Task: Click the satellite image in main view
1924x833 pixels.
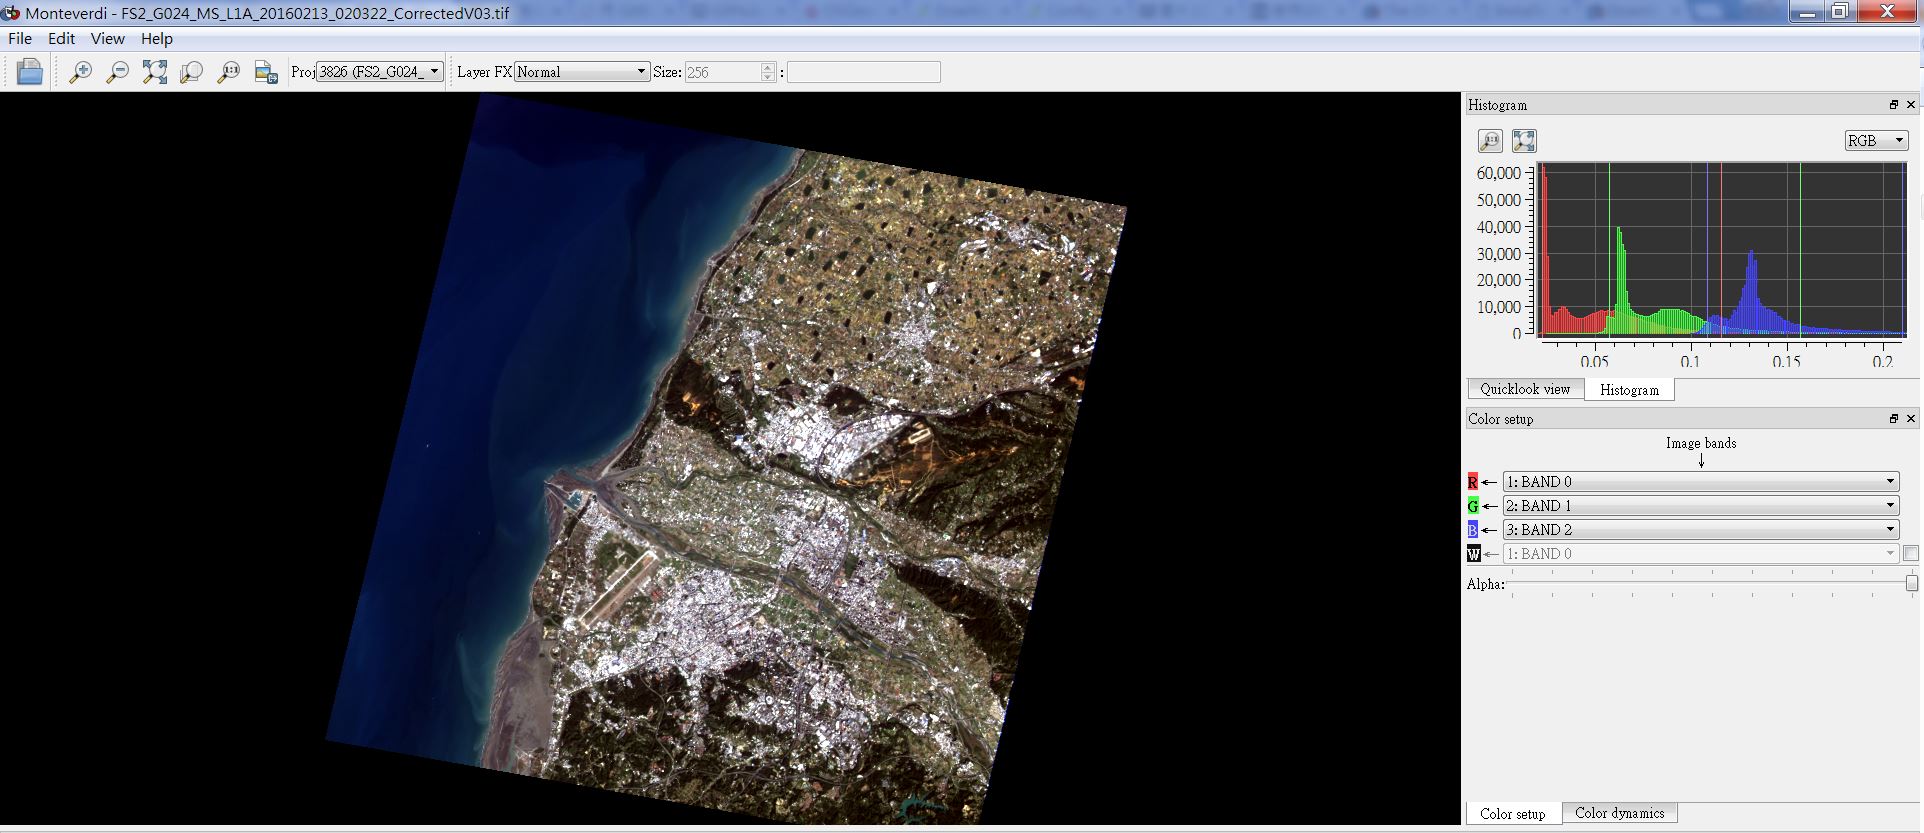Action: (x=728, y=460)
